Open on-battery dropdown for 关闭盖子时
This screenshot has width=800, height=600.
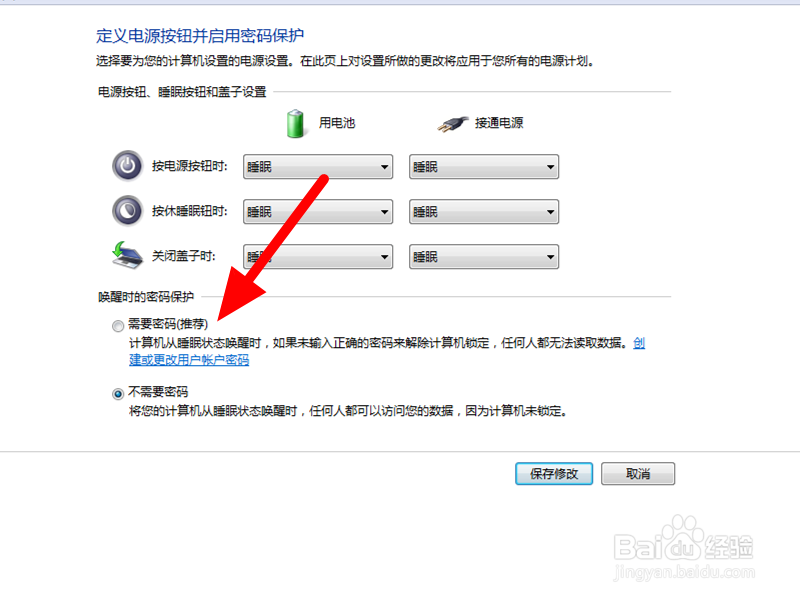pyautogui.click(x=318, y=257)
